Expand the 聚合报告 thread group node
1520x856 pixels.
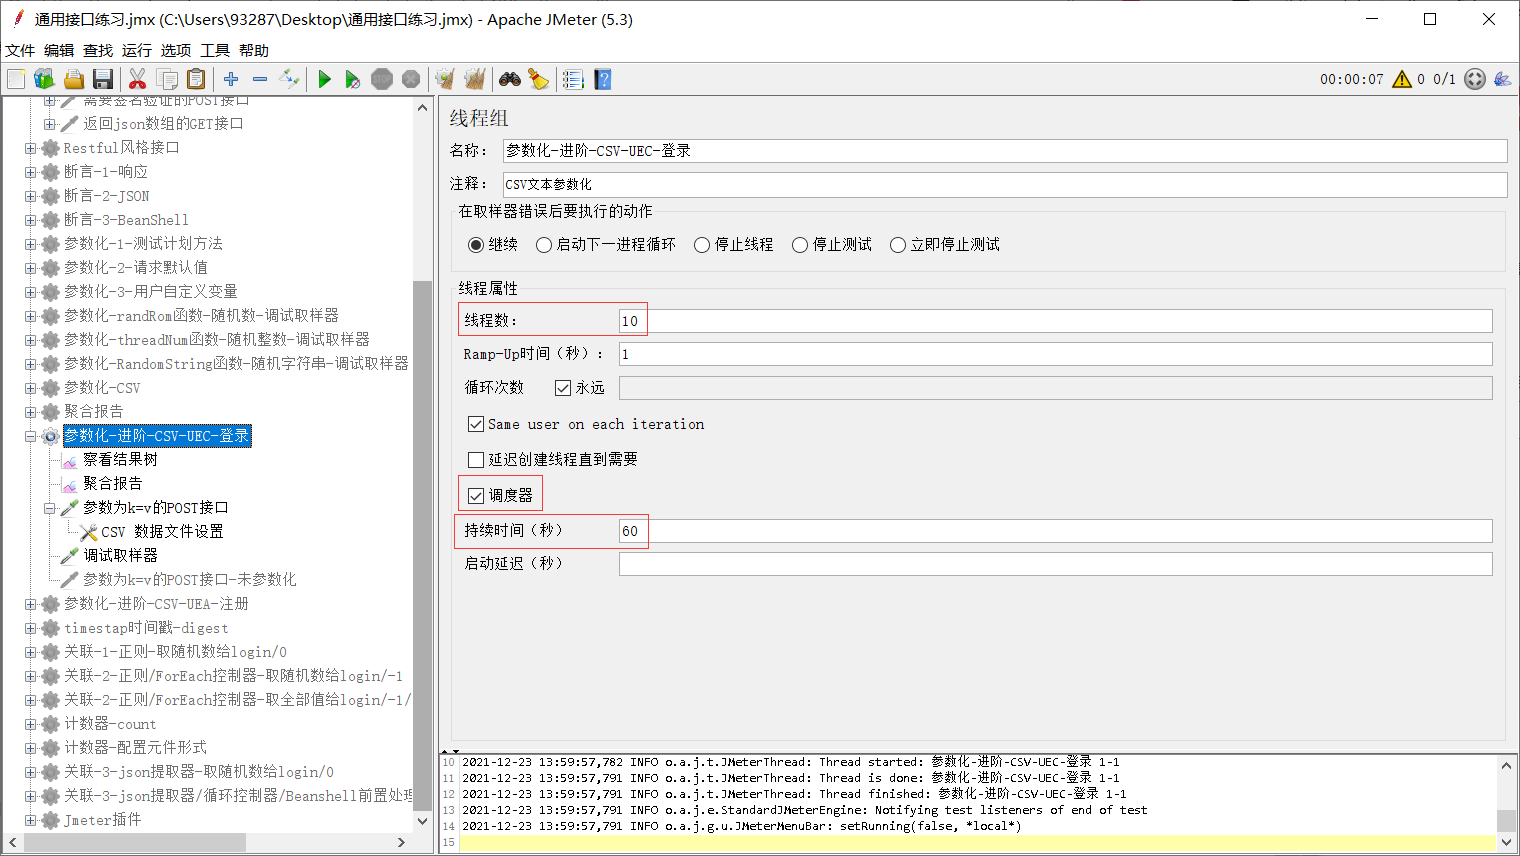point(30,412)
